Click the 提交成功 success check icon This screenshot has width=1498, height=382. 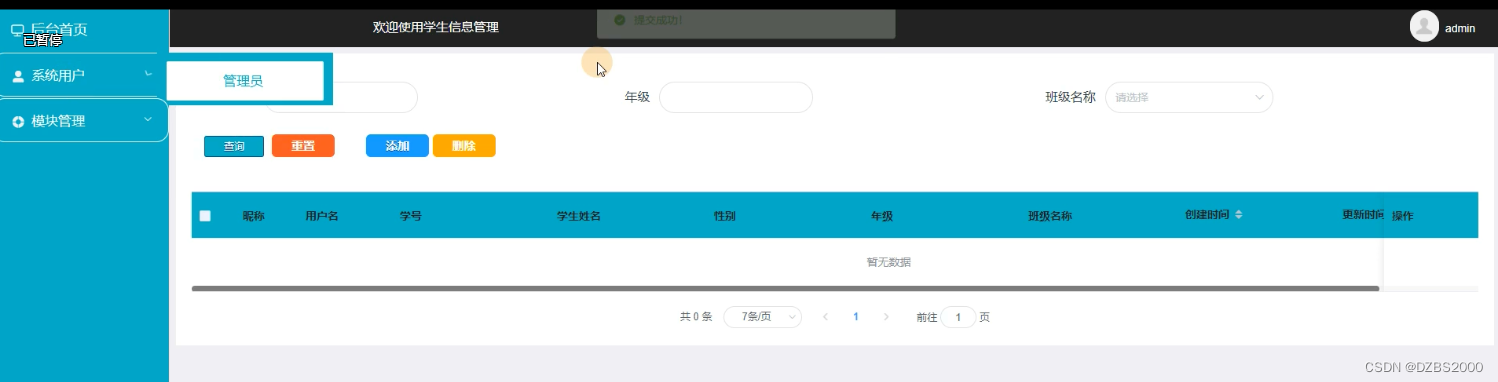[620, 20]
